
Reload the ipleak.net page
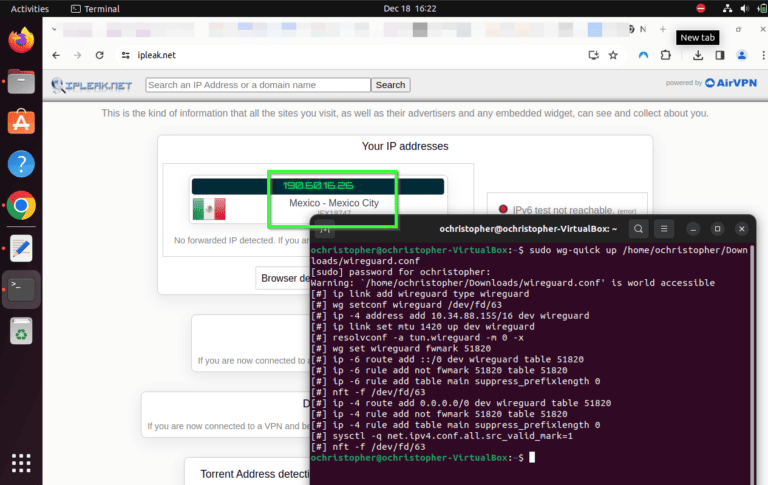coord(99,55)
